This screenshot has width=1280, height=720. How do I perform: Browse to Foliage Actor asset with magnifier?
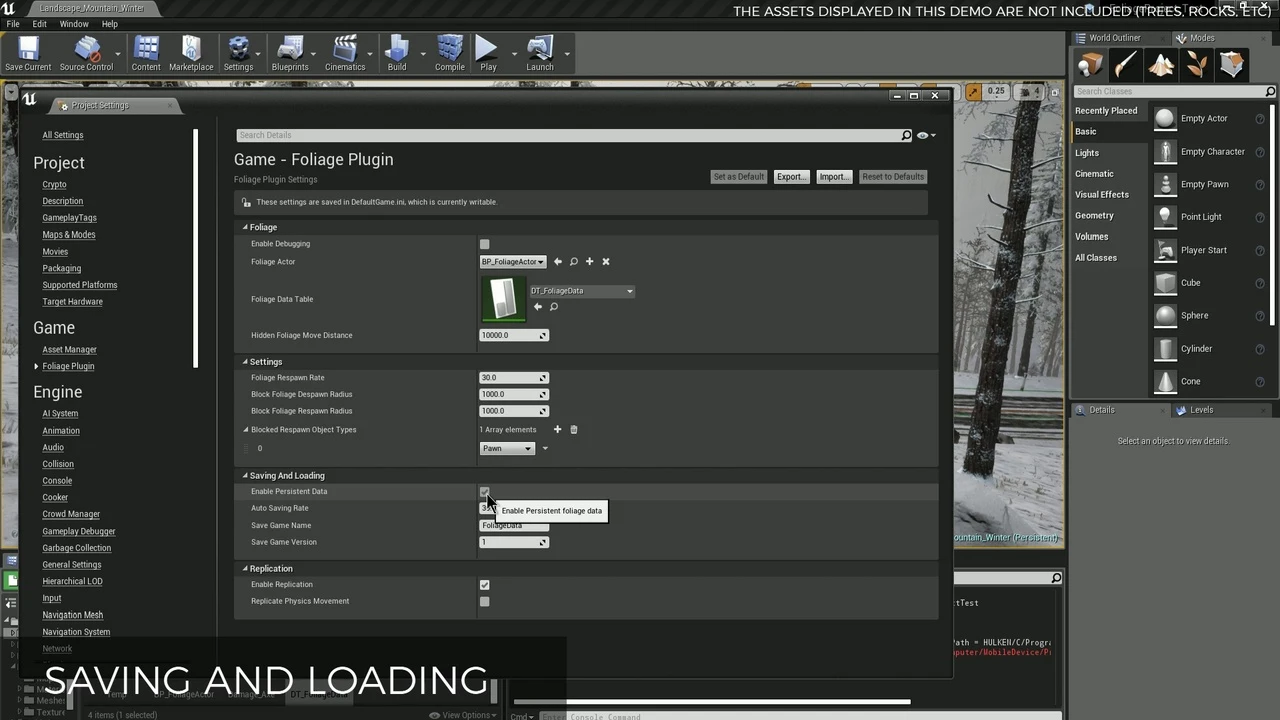(x=573, y=262)
